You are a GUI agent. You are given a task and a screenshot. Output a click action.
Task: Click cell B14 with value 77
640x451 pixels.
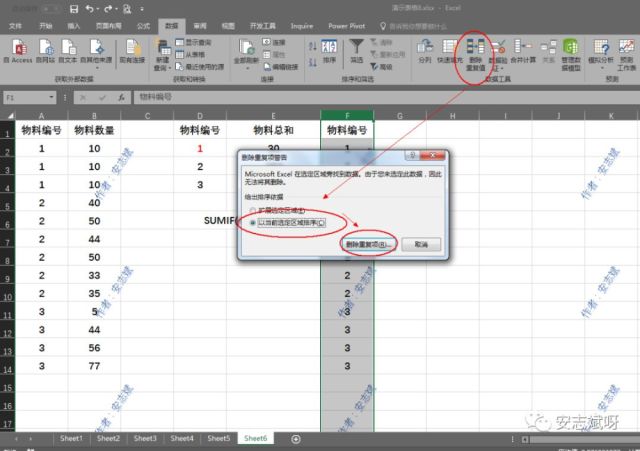pos(94,366)
